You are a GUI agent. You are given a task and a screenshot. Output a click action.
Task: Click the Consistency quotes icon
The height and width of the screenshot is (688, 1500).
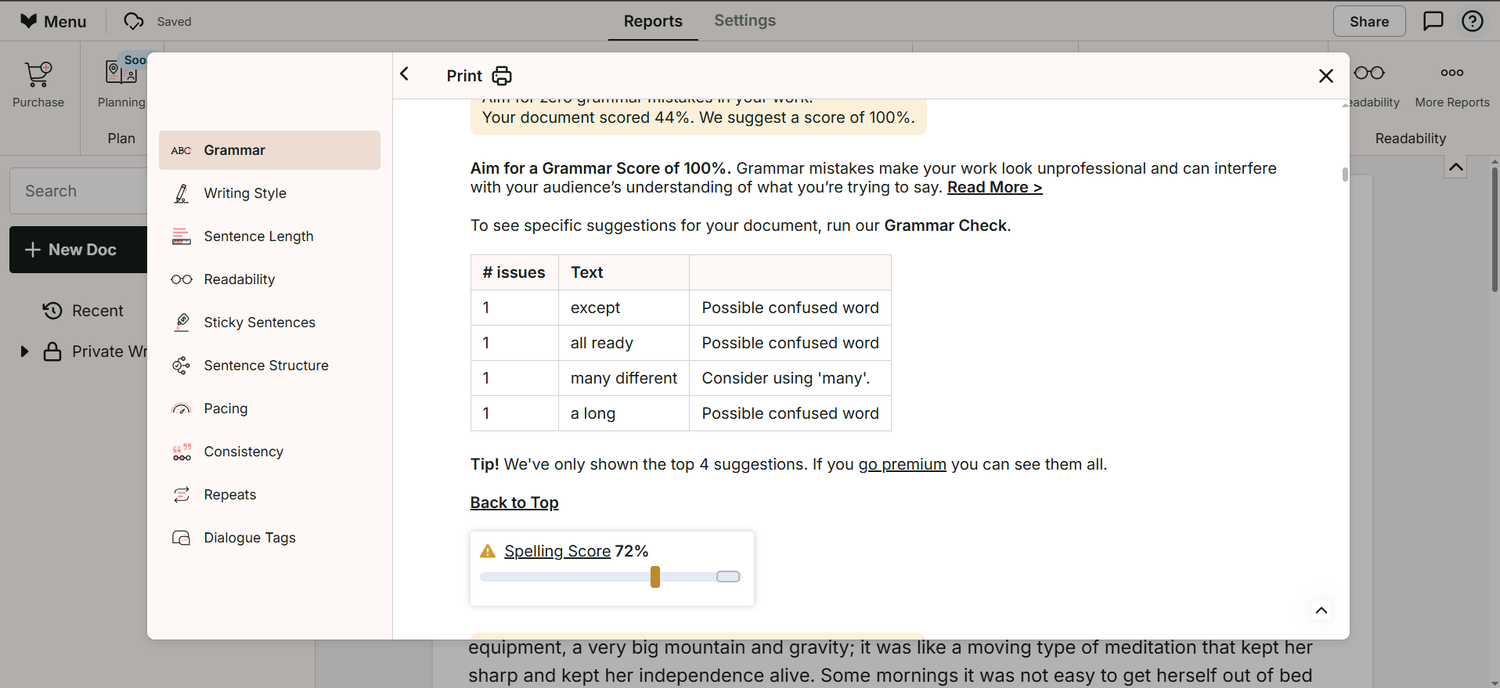point(181,452)
